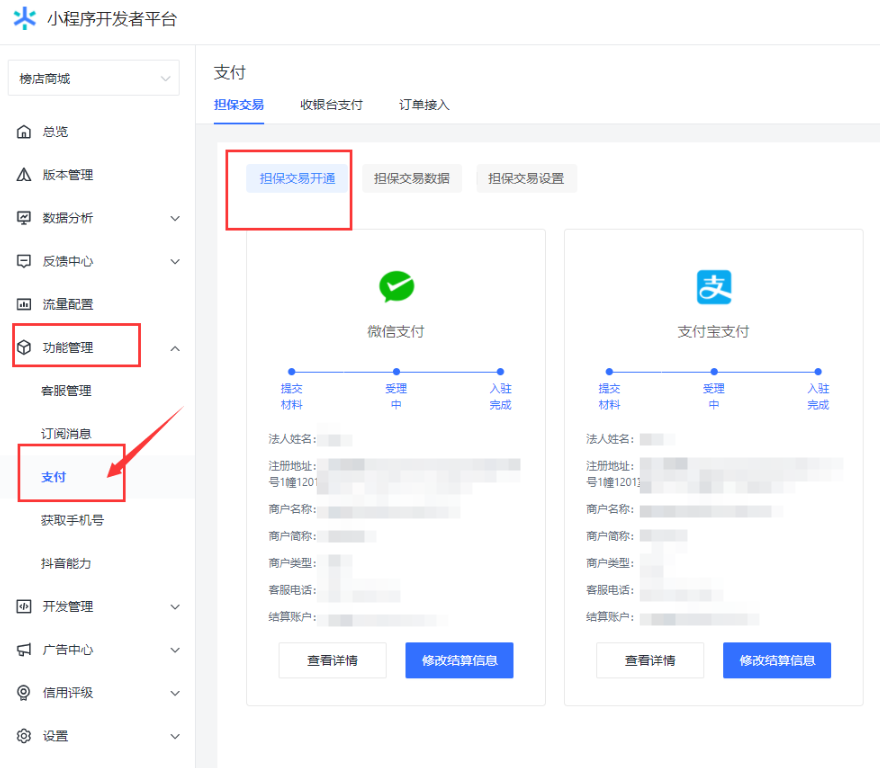Open 客服管理 submenu item

[66, 391]
